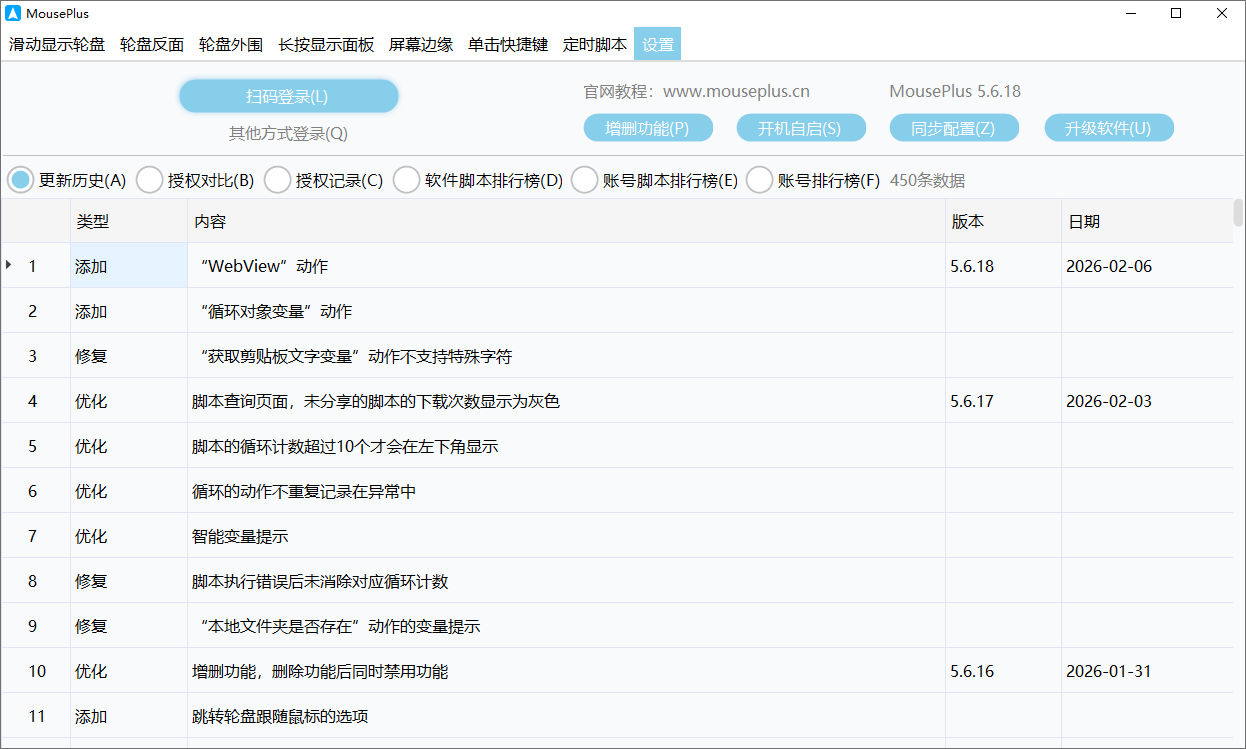1246x749 pixels.
Task: Enable 开机自启(S)
Action: pos(801,127)
